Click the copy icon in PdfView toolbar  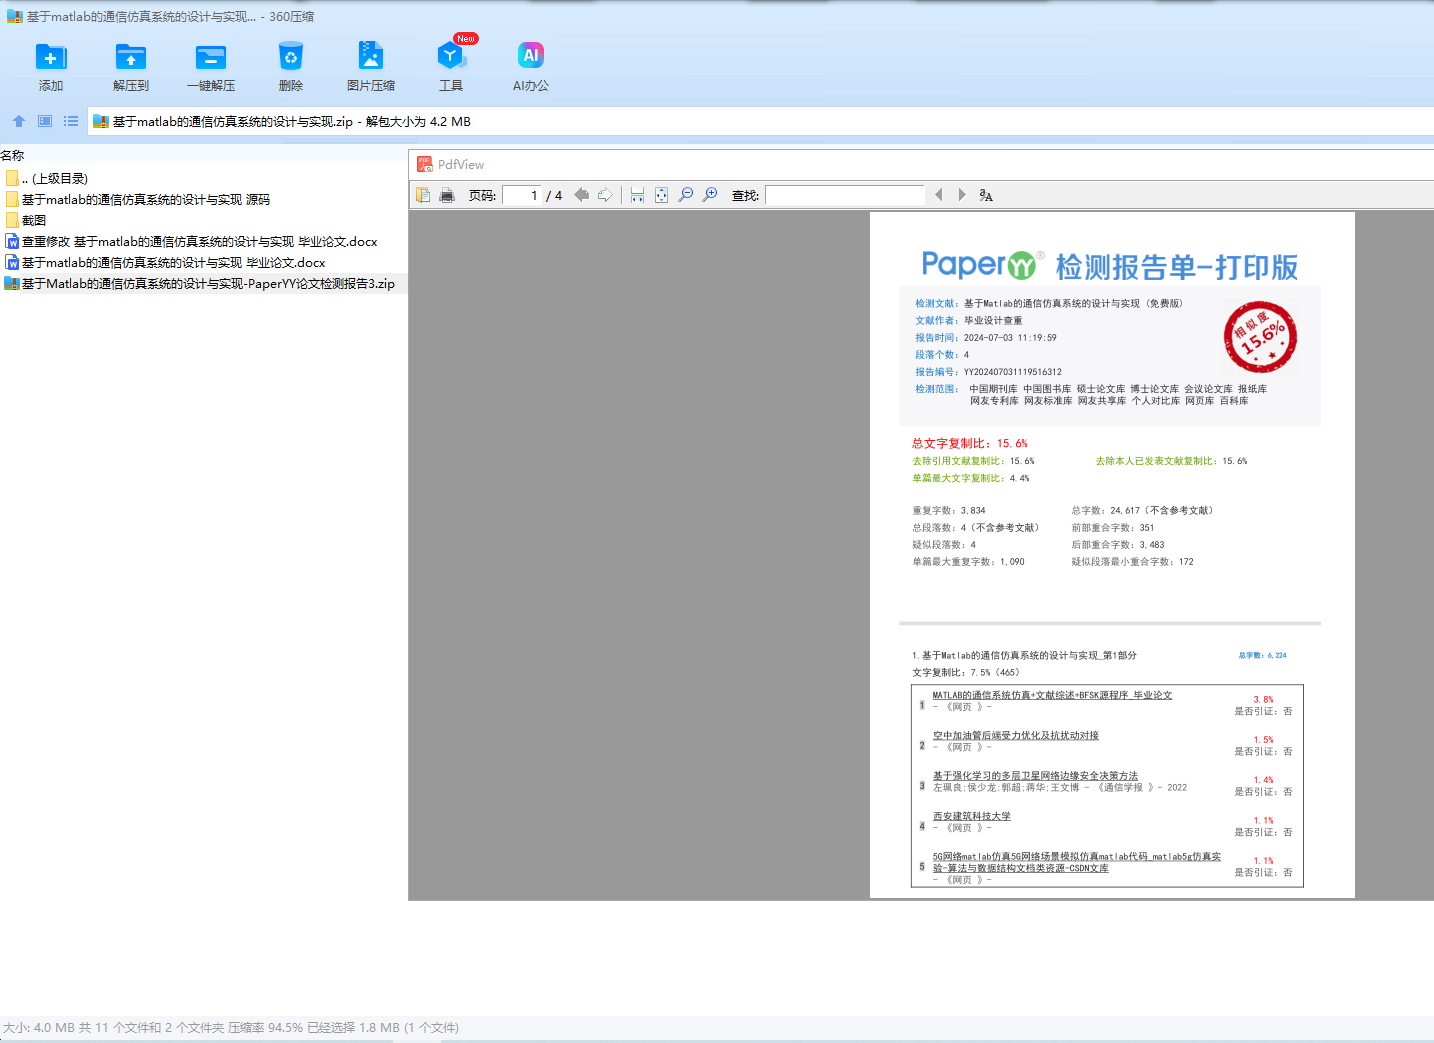click(423, 195)
